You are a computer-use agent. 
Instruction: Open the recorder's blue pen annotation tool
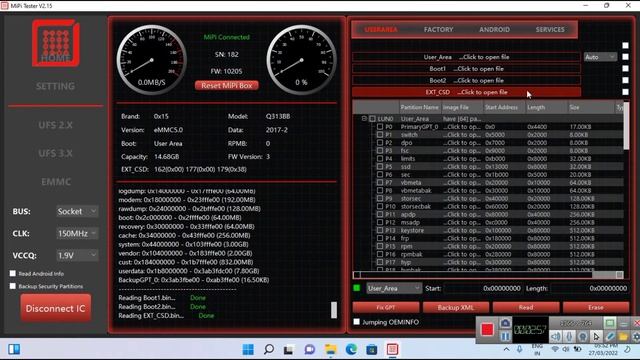pos(610,337)
